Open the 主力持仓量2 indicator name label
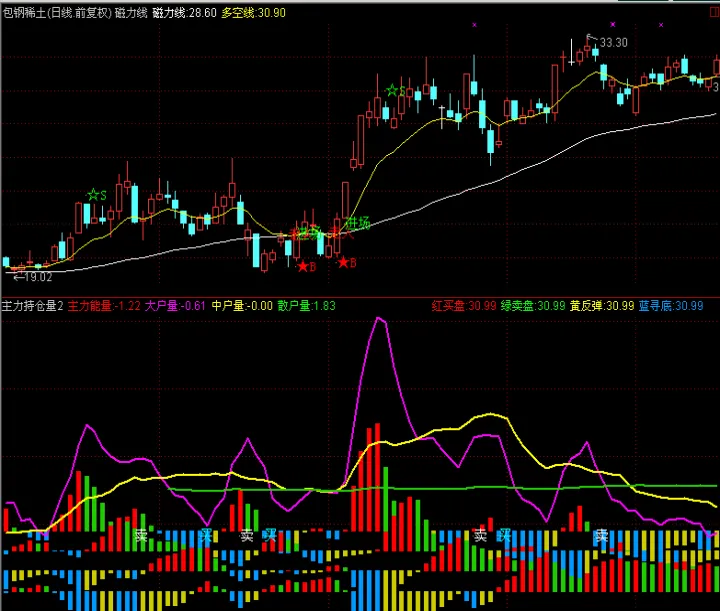Screen dimensions: 720x611 click(x=32, y=305)
